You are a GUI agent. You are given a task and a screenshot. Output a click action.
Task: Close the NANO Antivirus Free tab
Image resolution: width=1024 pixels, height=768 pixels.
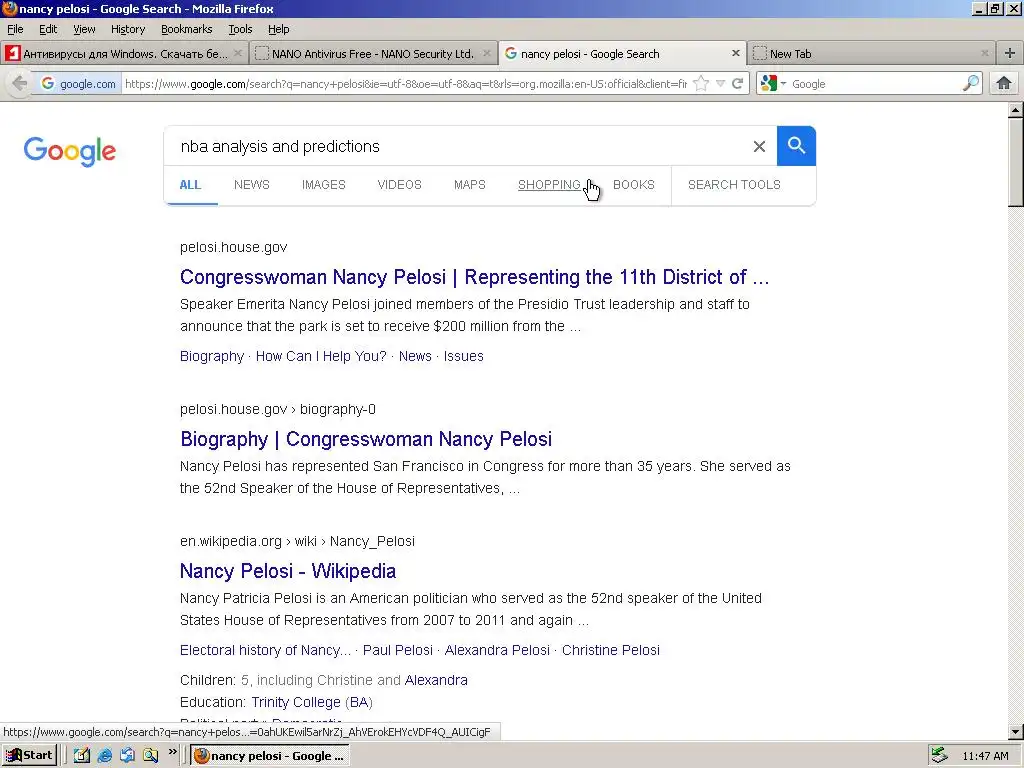pos(487,54)
